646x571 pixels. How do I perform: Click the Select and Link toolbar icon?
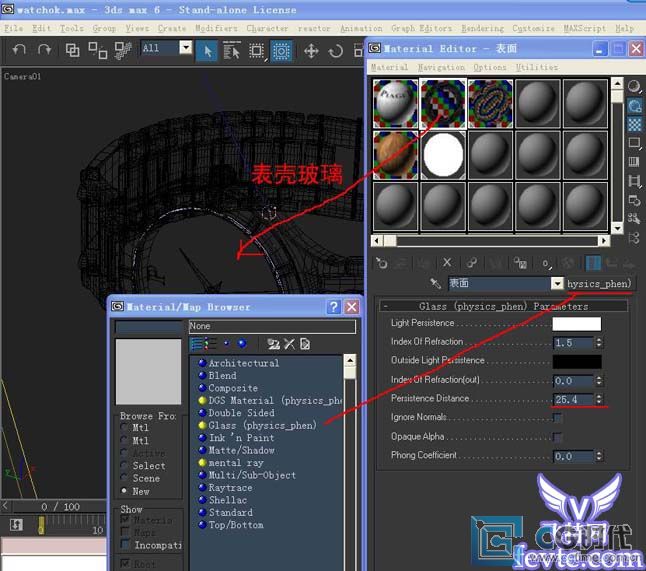[x=73, y=50]
